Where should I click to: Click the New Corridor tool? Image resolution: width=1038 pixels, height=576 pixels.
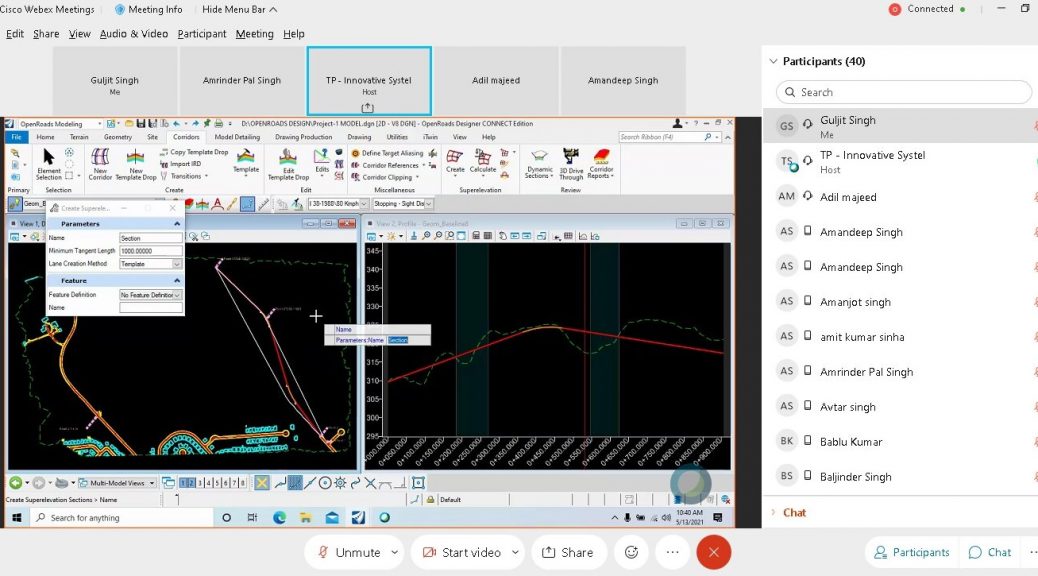100,164
